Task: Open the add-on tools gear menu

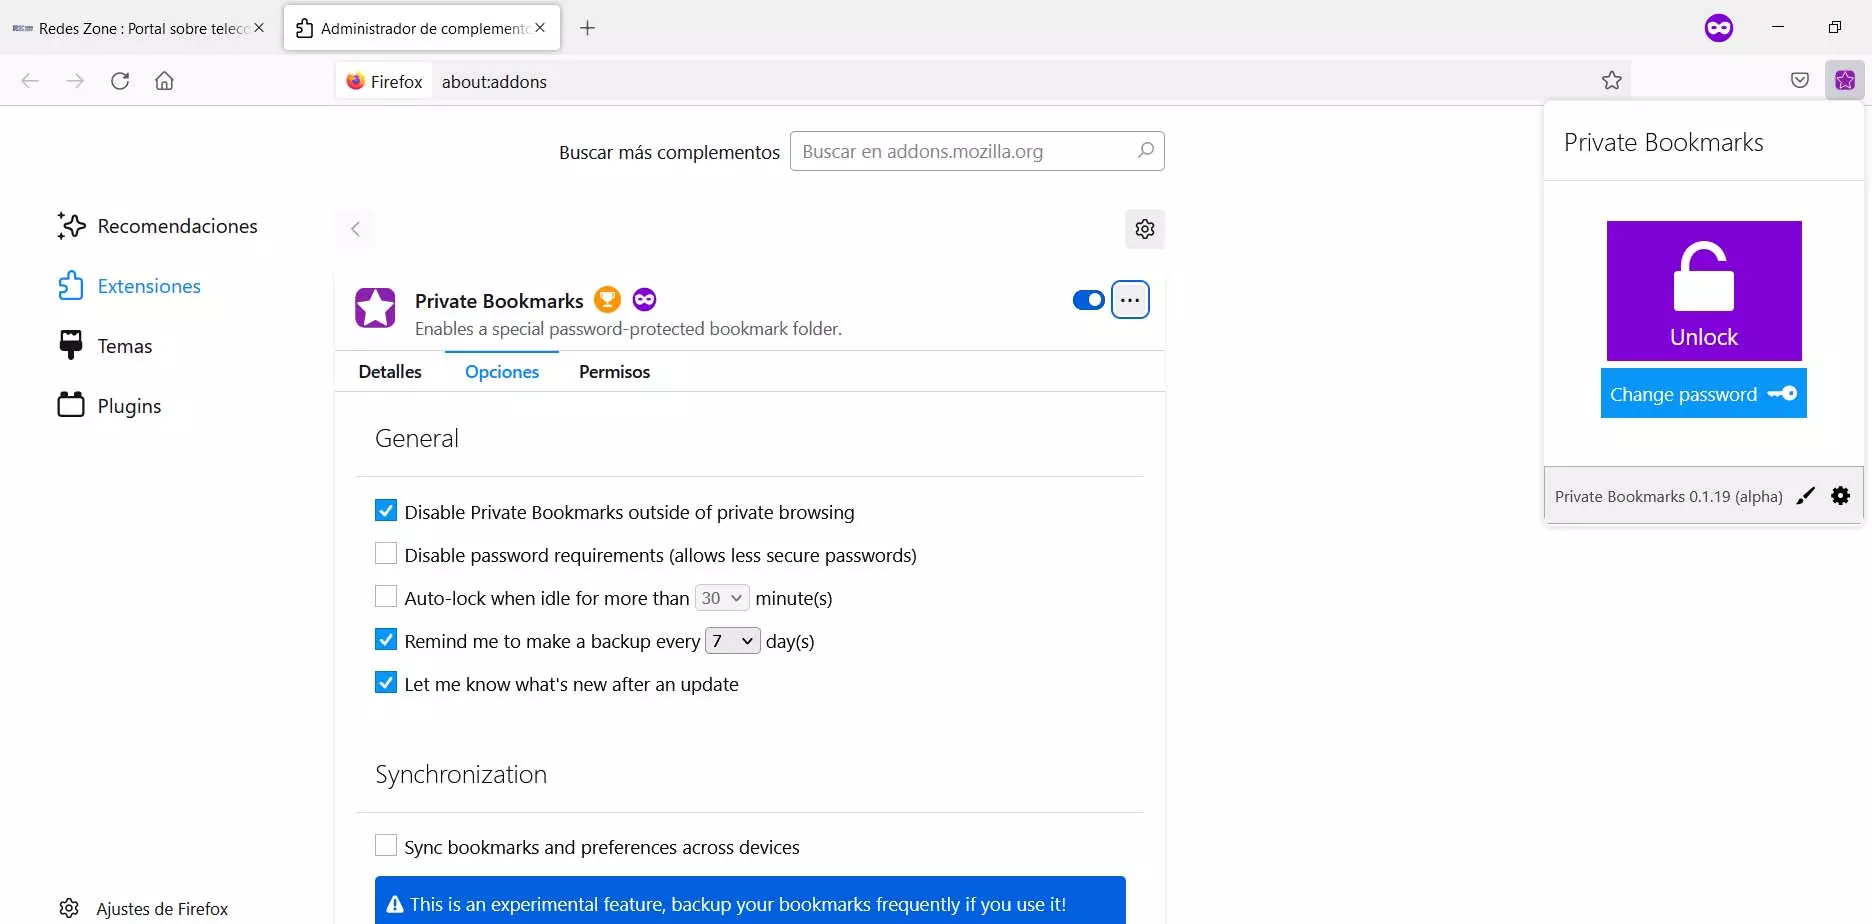Action: 1145,229
